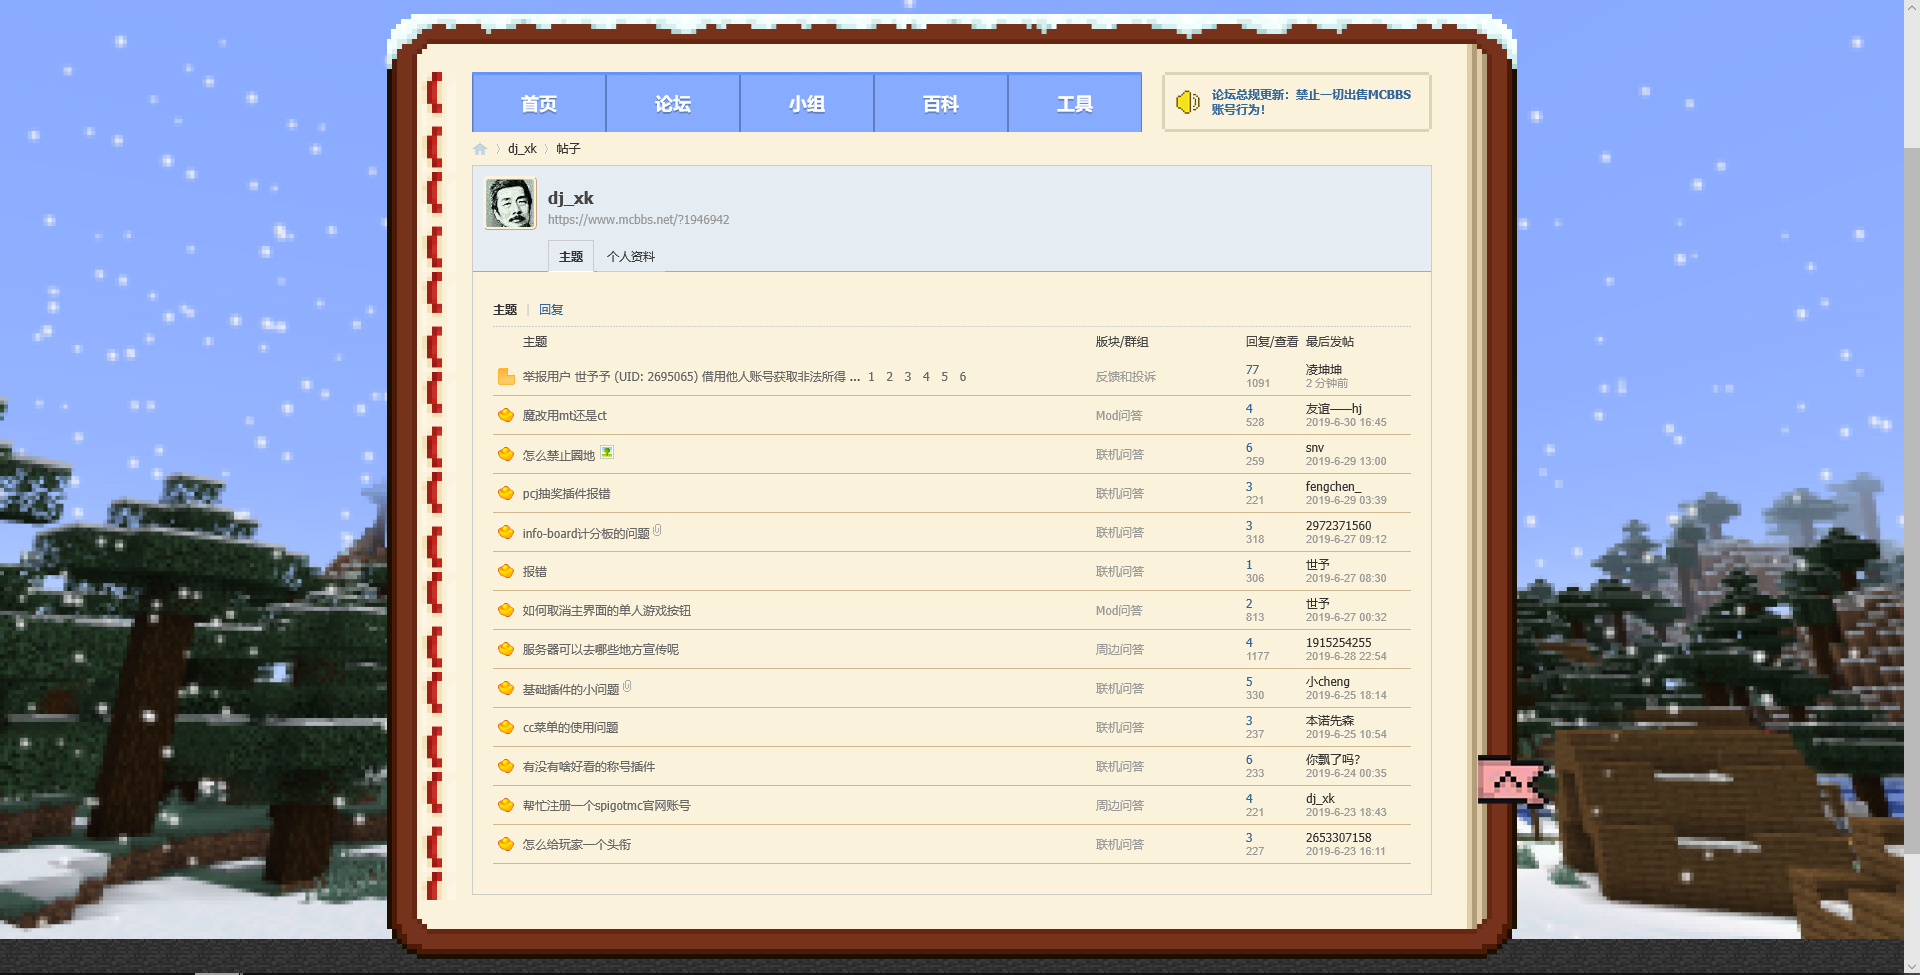1920x975 pixels.
Task: Open the thread cc菜单的使用问题
Action: (570, 728)
